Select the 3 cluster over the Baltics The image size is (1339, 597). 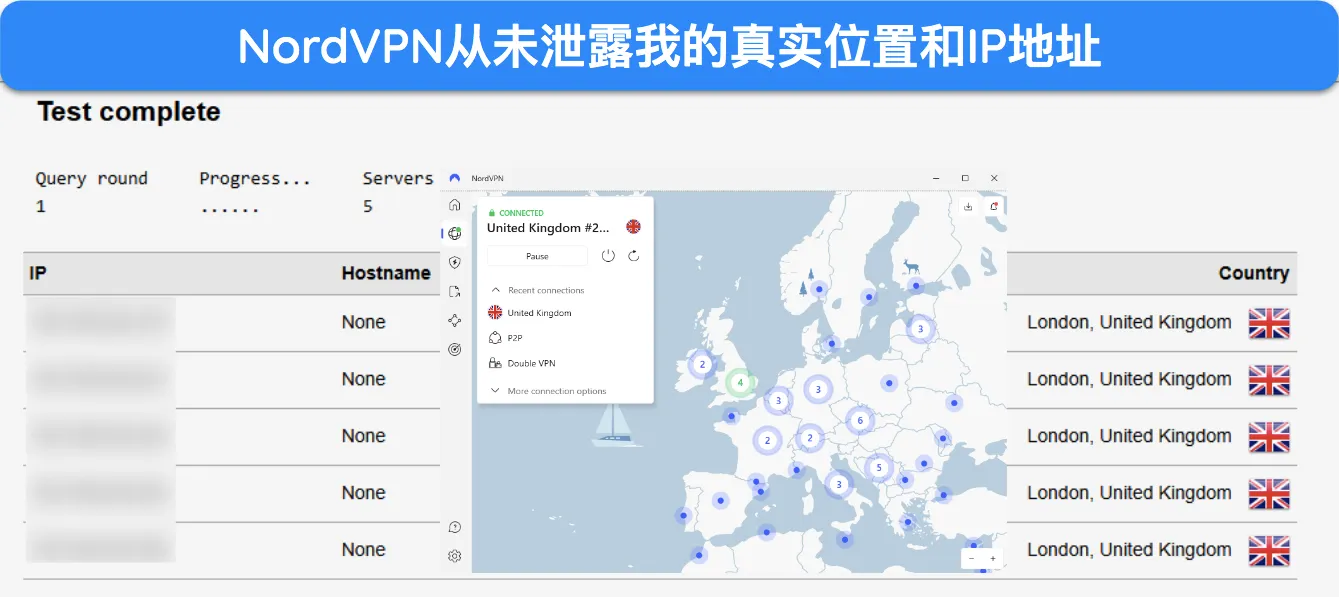click(920, 328)
